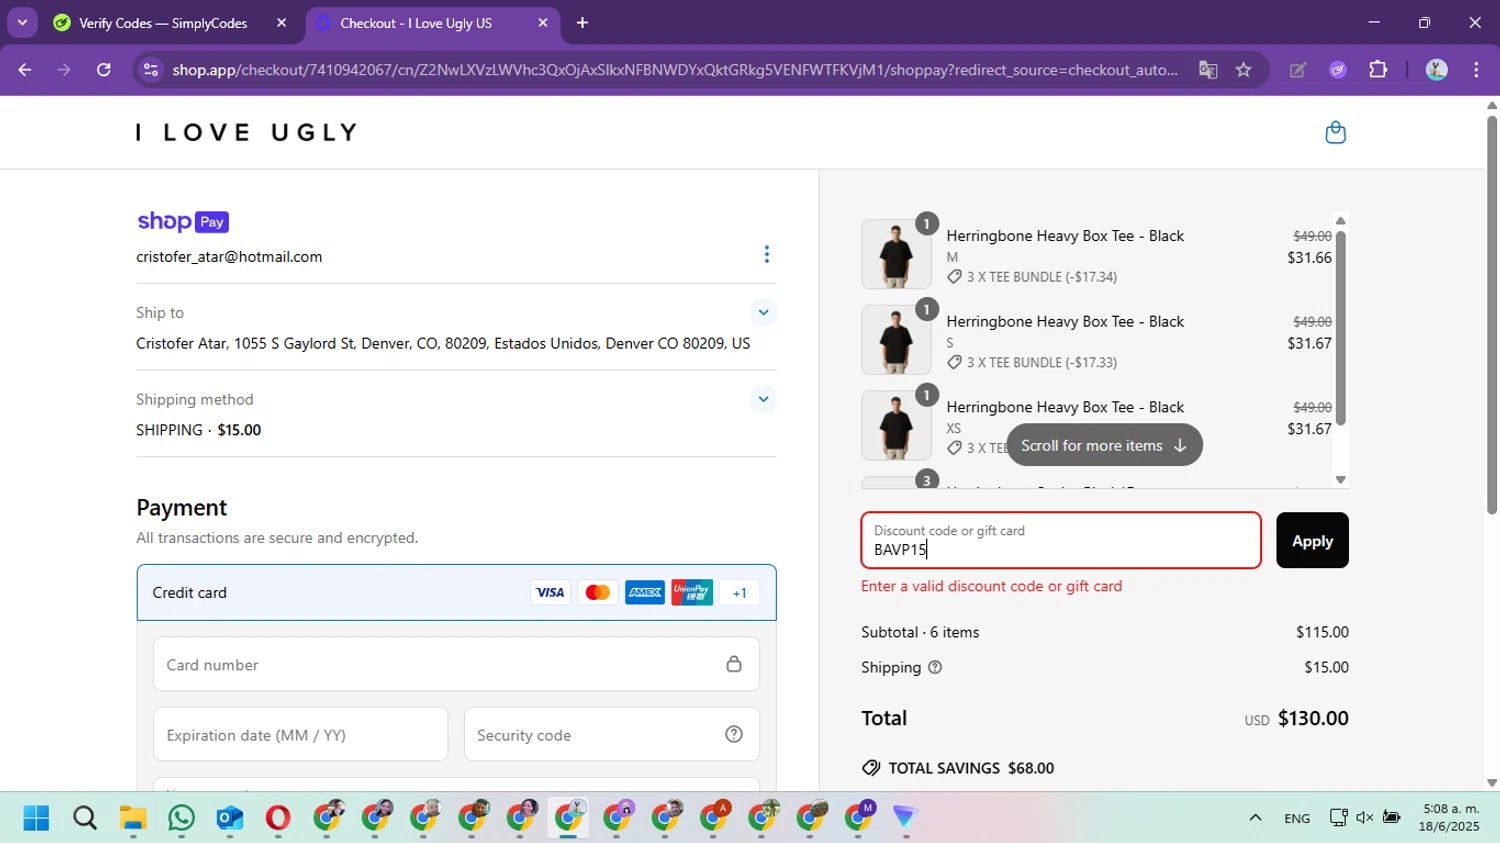The image size is (1500, 843).
Task: Click the Mastercard logo
Action: [x=597, y=592]
